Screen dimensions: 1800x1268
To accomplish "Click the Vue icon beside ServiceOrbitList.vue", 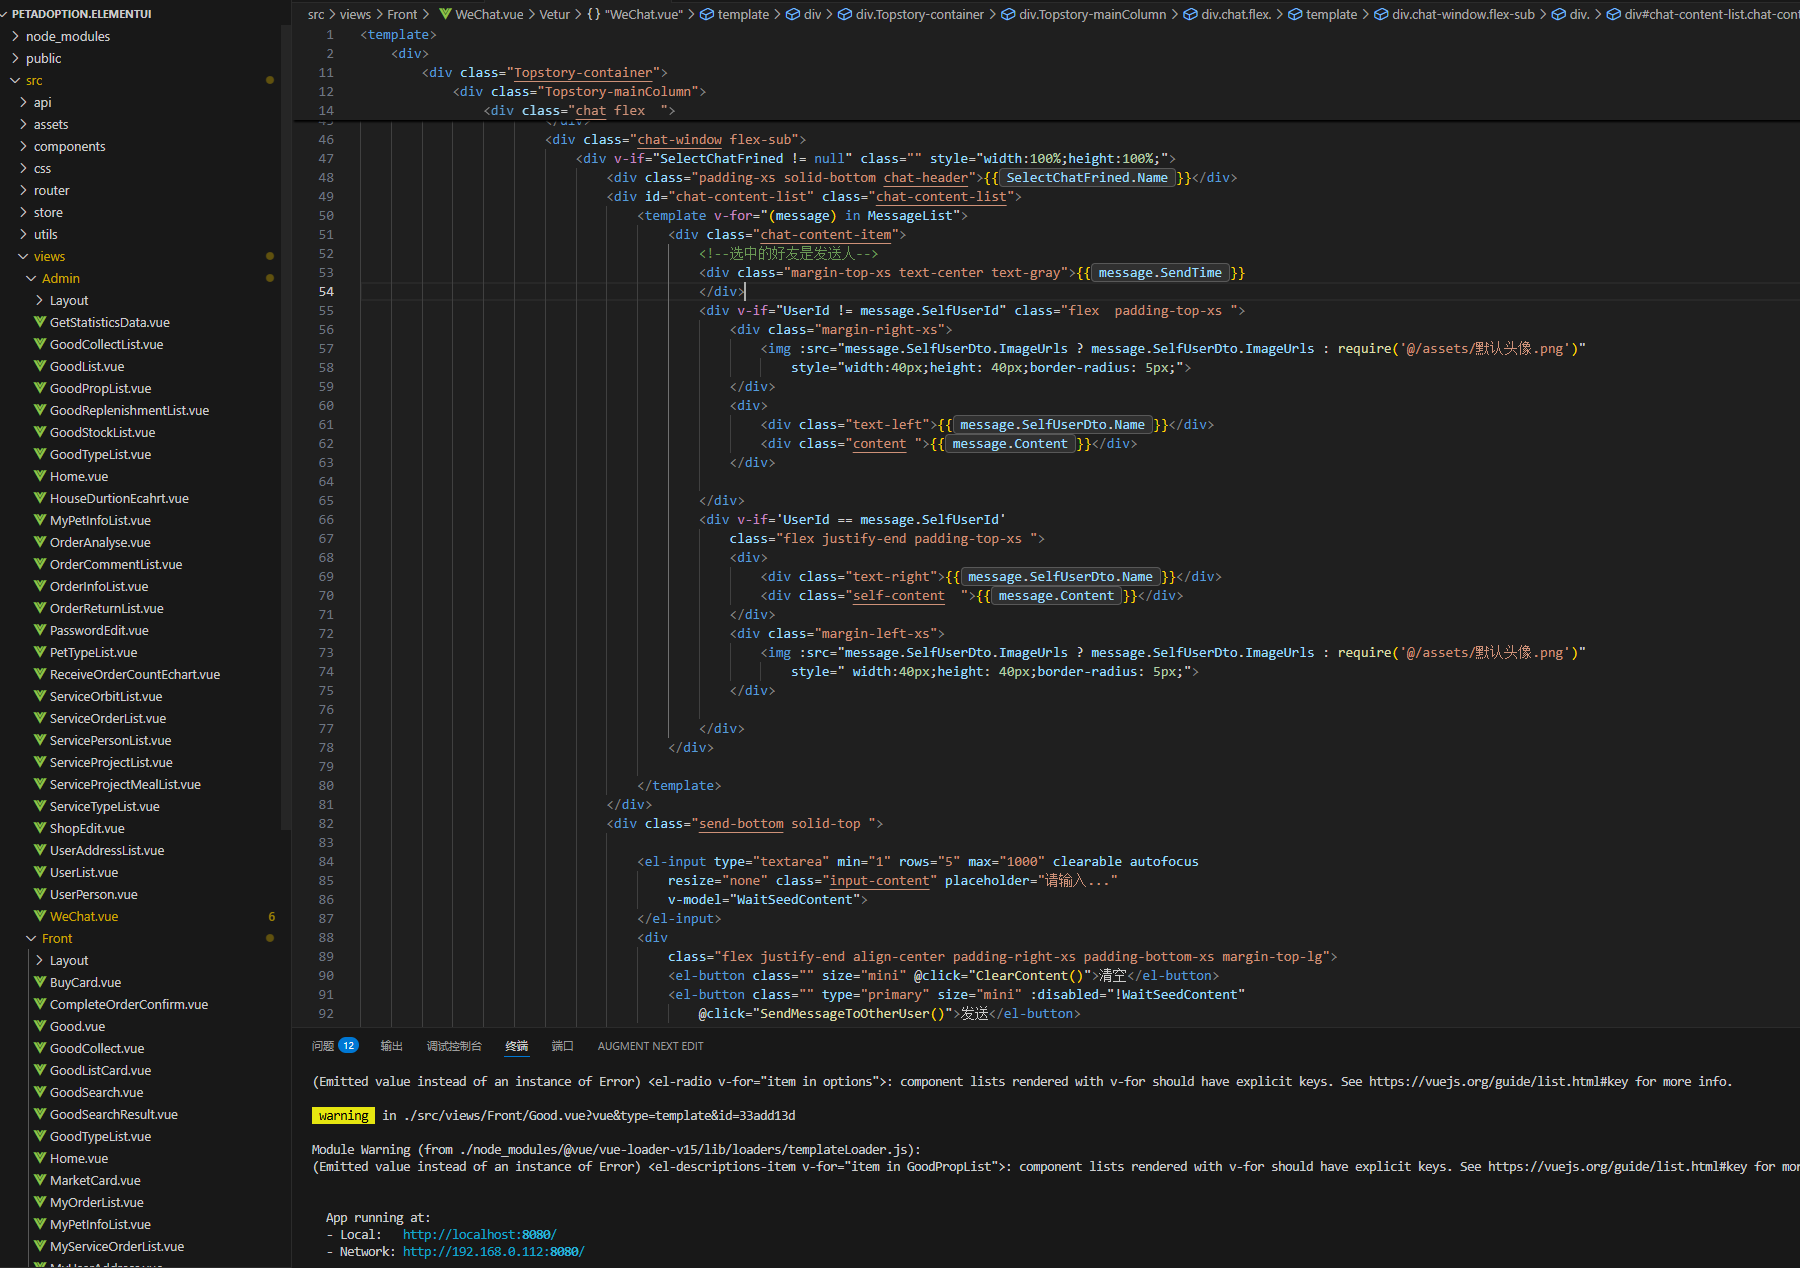I will point(40,696).
